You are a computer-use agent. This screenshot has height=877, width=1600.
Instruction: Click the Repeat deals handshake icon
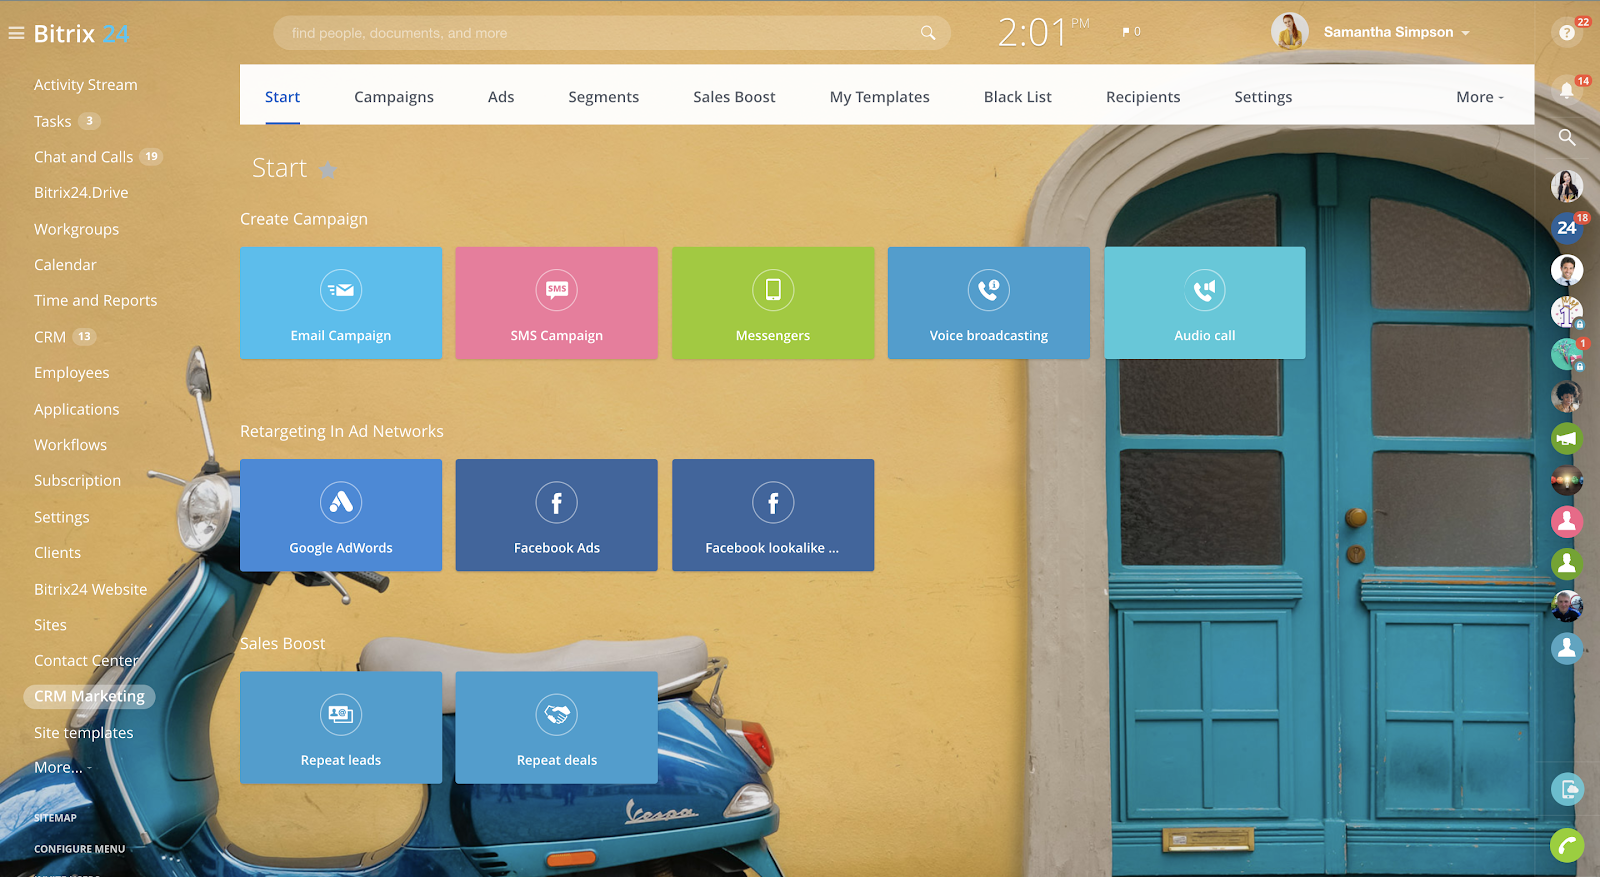click(557, 714)
